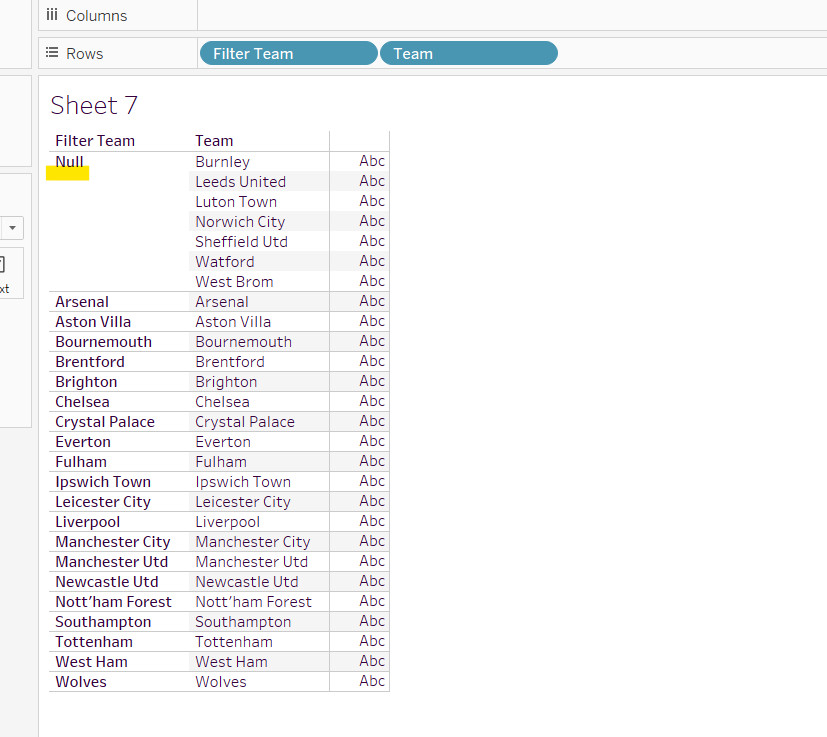Click the Rows shelf icon

point(52,53)
